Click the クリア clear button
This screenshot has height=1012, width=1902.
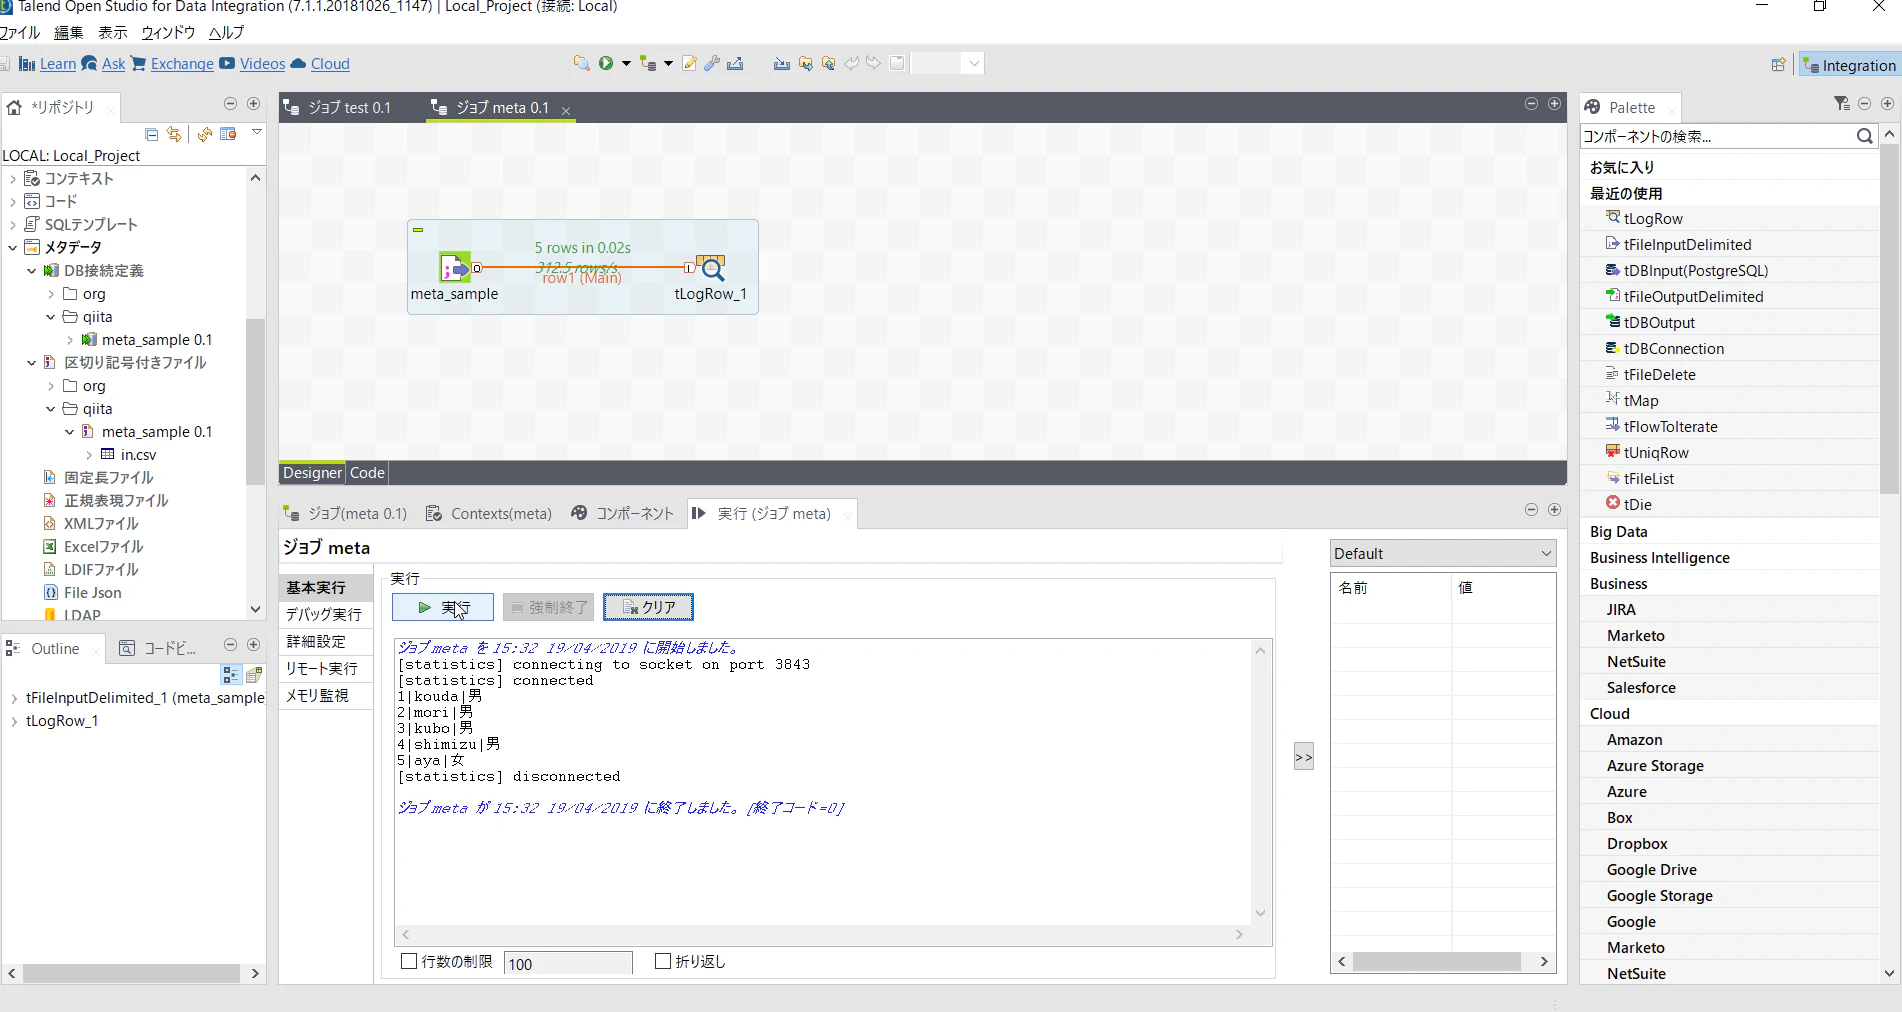coord(648,607)
